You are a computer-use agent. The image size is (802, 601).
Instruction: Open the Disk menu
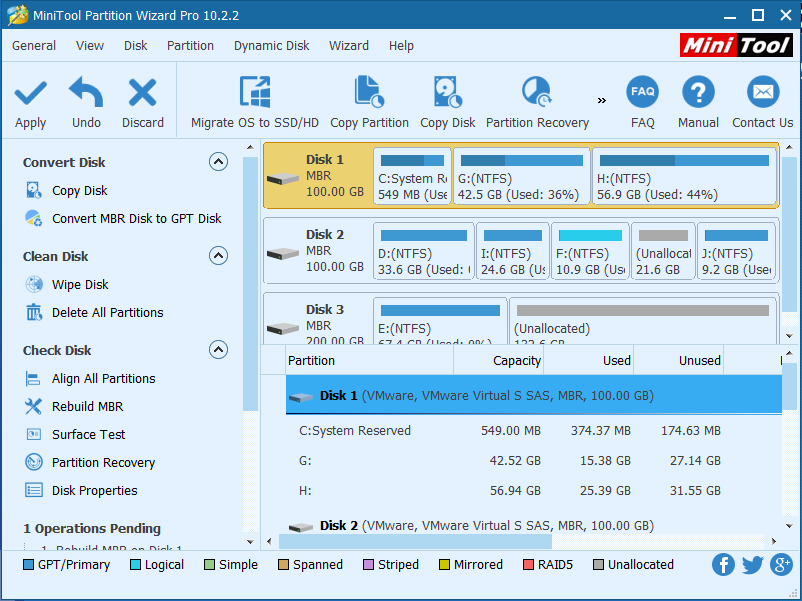(x=136, y=46)
